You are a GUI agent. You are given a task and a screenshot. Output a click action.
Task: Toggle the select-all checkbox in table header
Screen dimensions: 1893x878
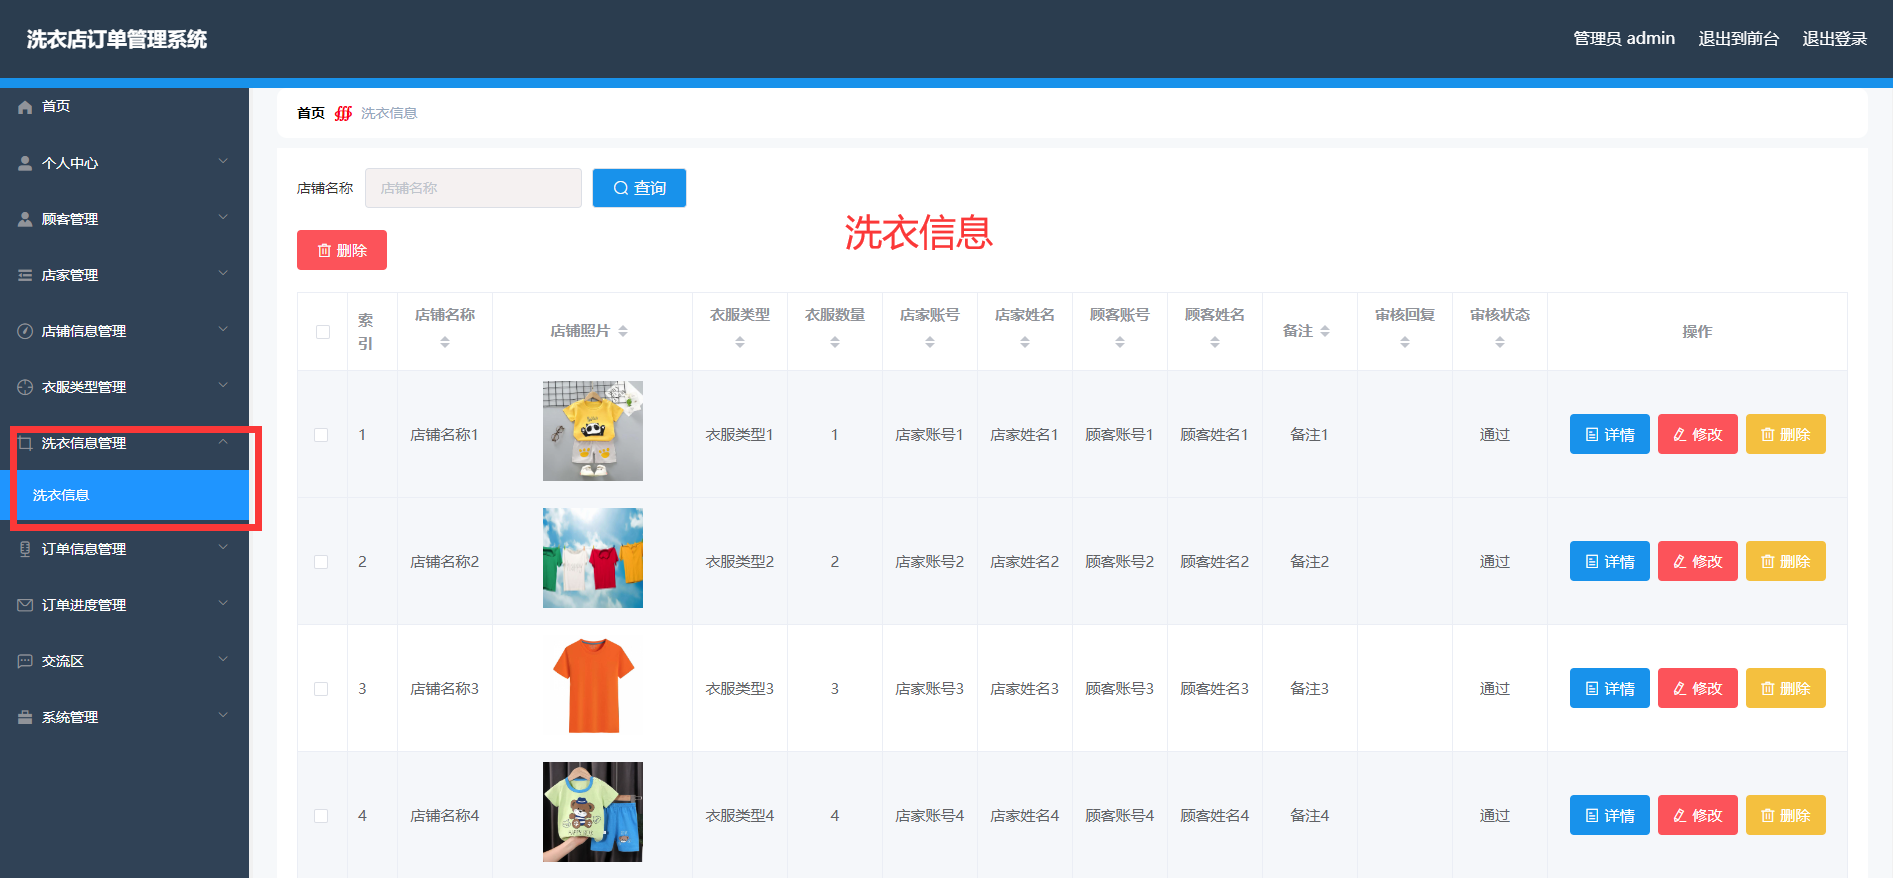(x=323, y=332)
